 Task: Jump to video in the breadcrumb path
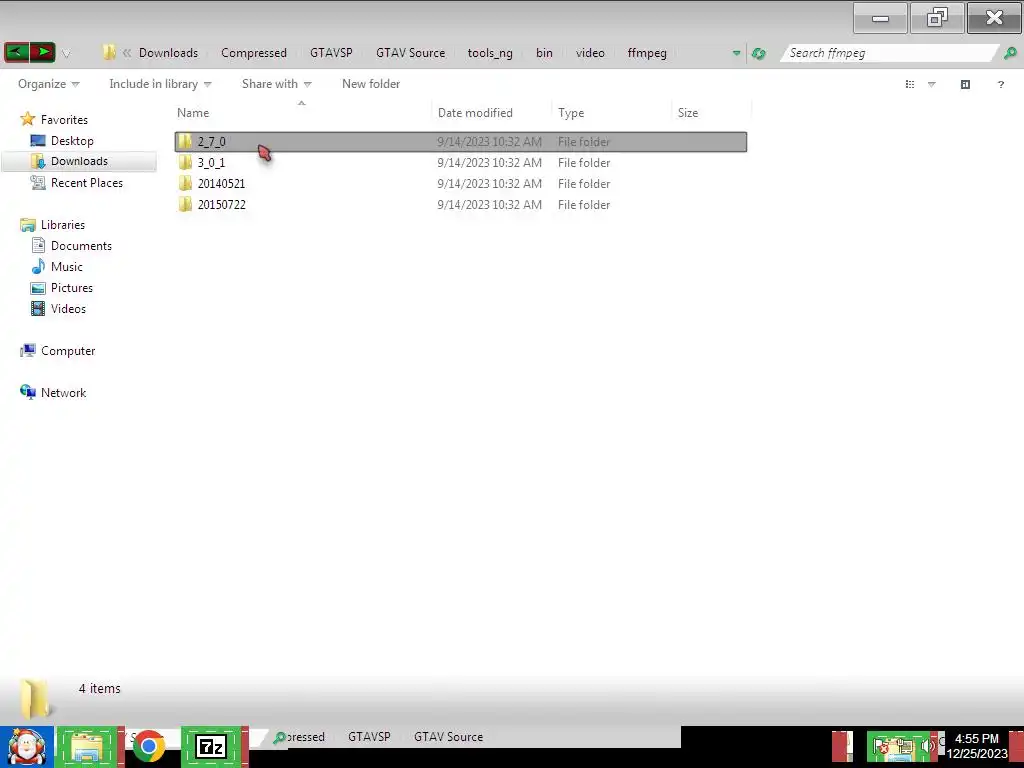point(590,53)
